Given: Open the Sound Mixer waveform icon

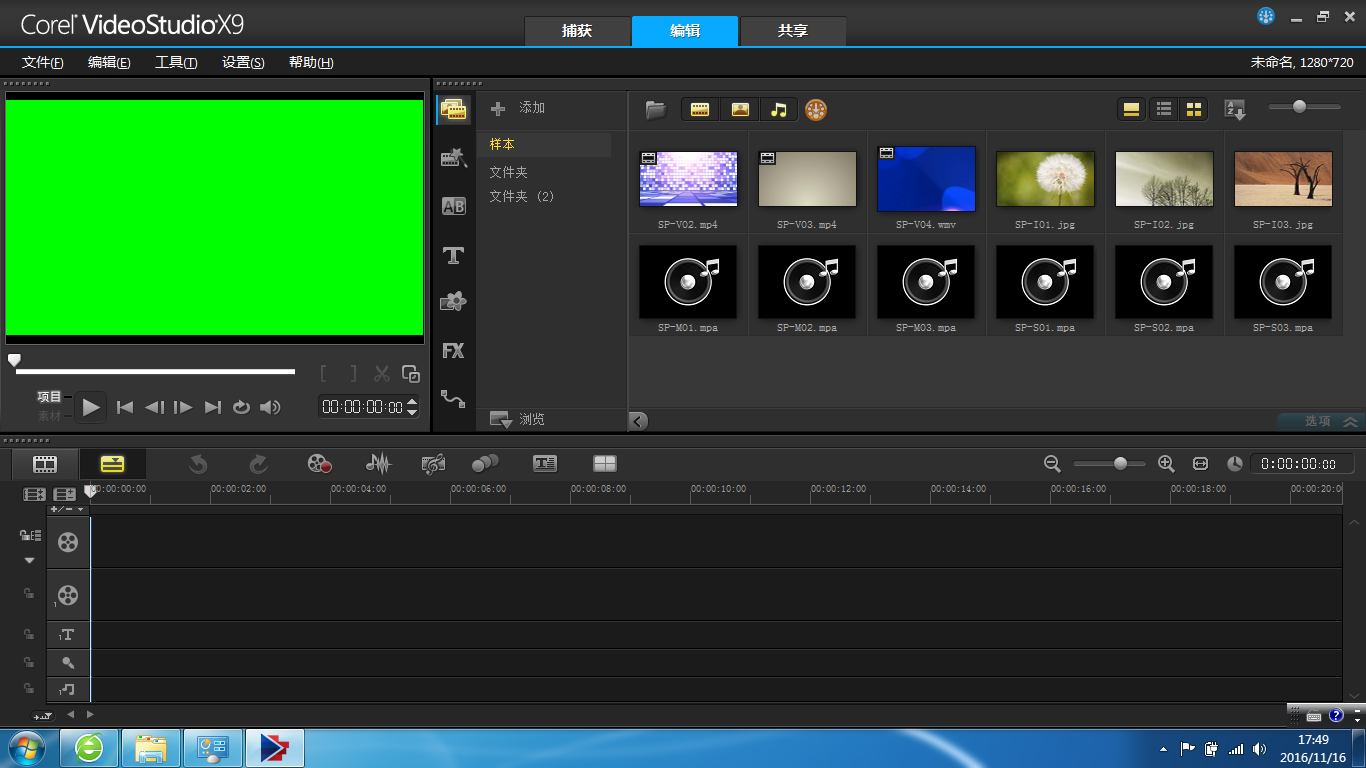Looking at the screenshot, I should pos(378,463).
